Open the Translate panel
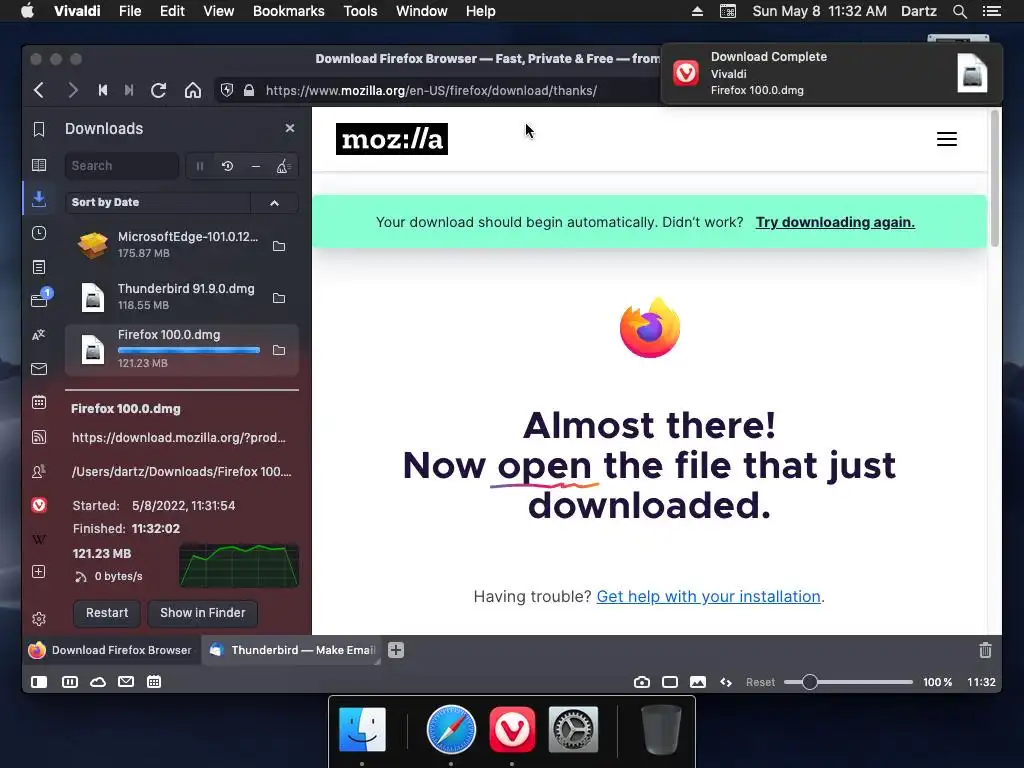Screen dimensions: 1024x768 [x=39, y=335]
